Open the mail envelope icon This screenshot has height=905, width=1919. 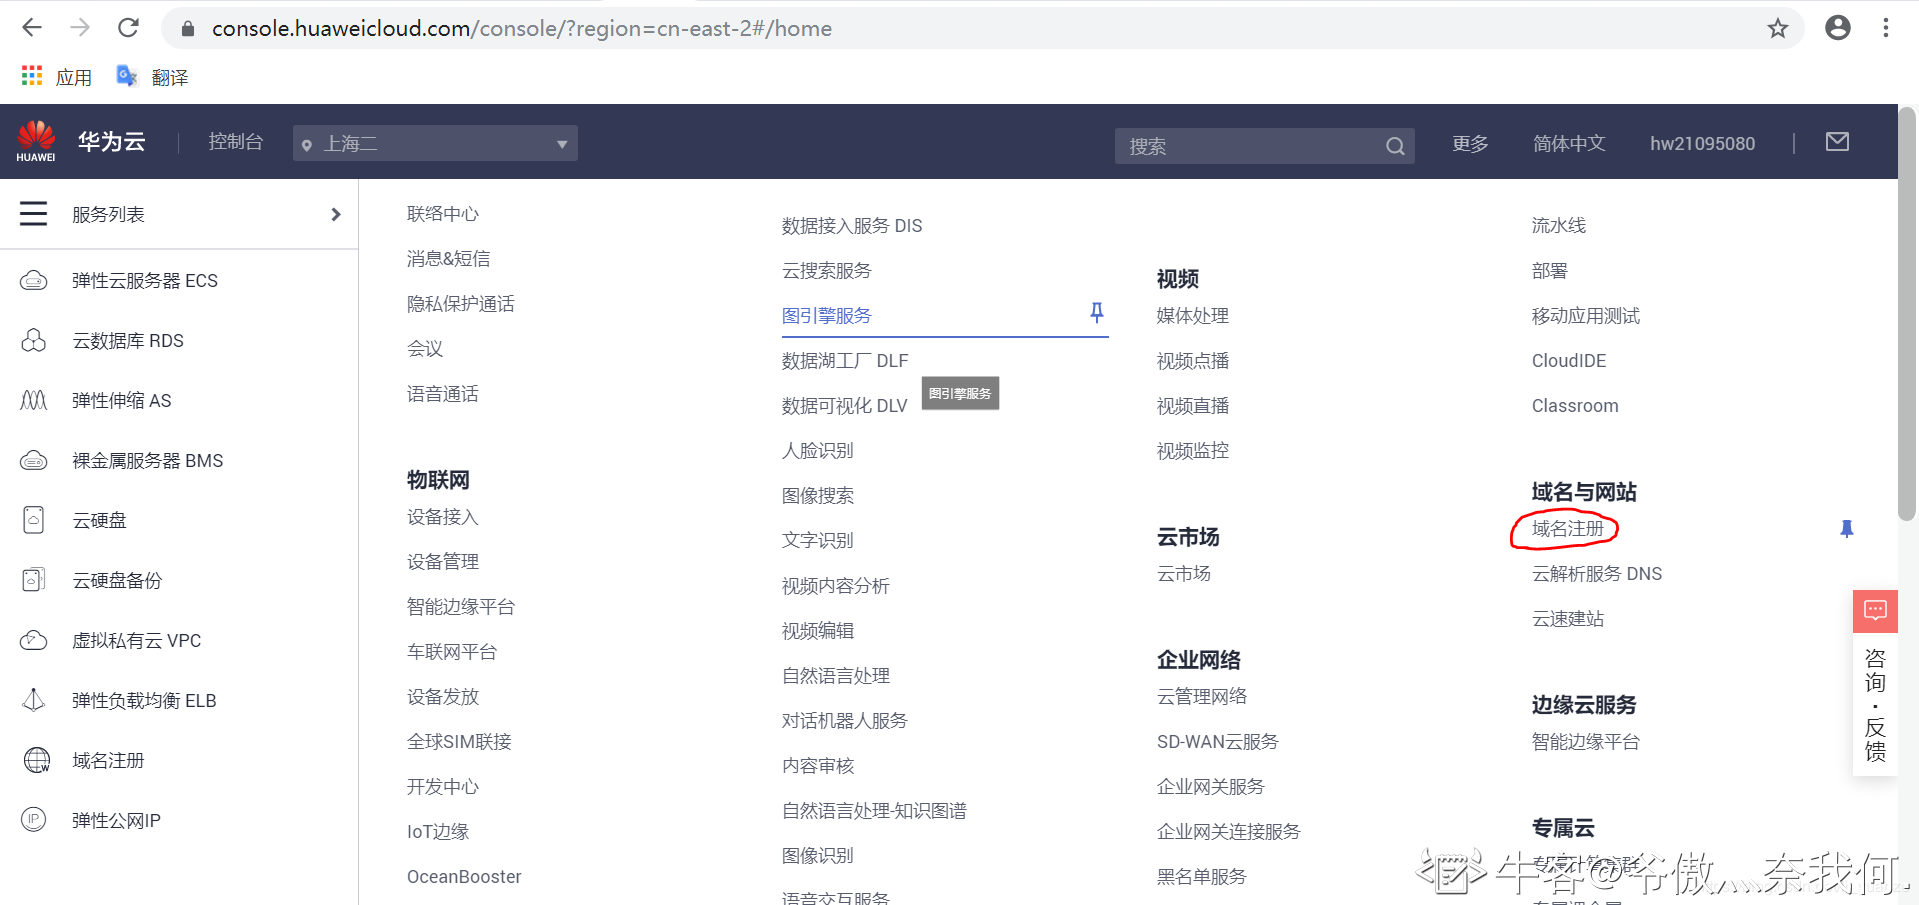point(1837,142)
